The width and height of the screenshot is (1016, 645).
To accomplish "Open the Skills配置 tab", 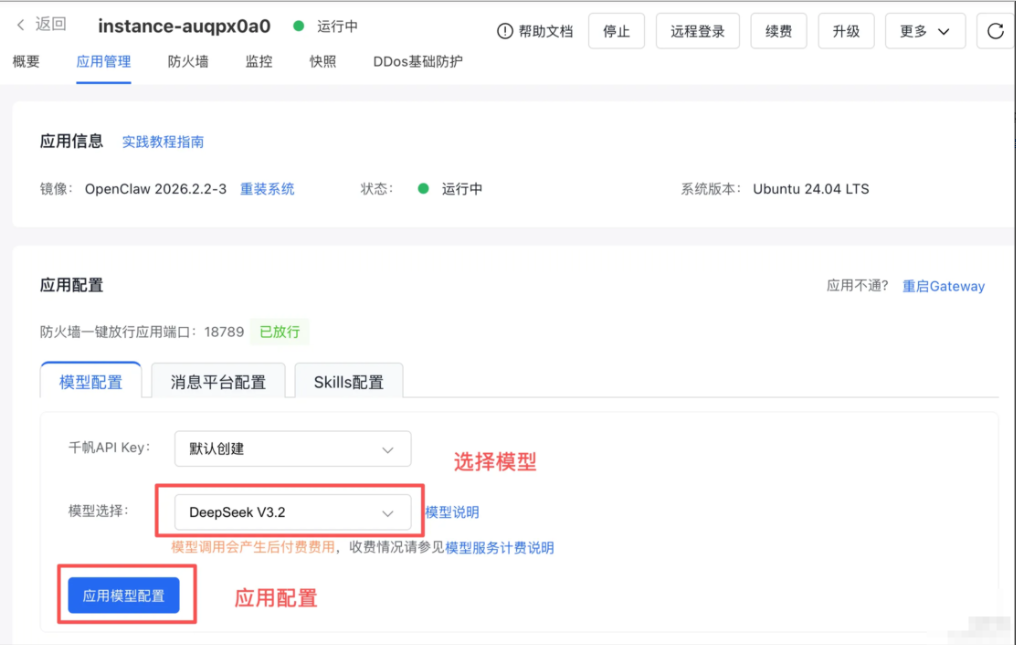I will pyautogui.click(x=348, y=382).
